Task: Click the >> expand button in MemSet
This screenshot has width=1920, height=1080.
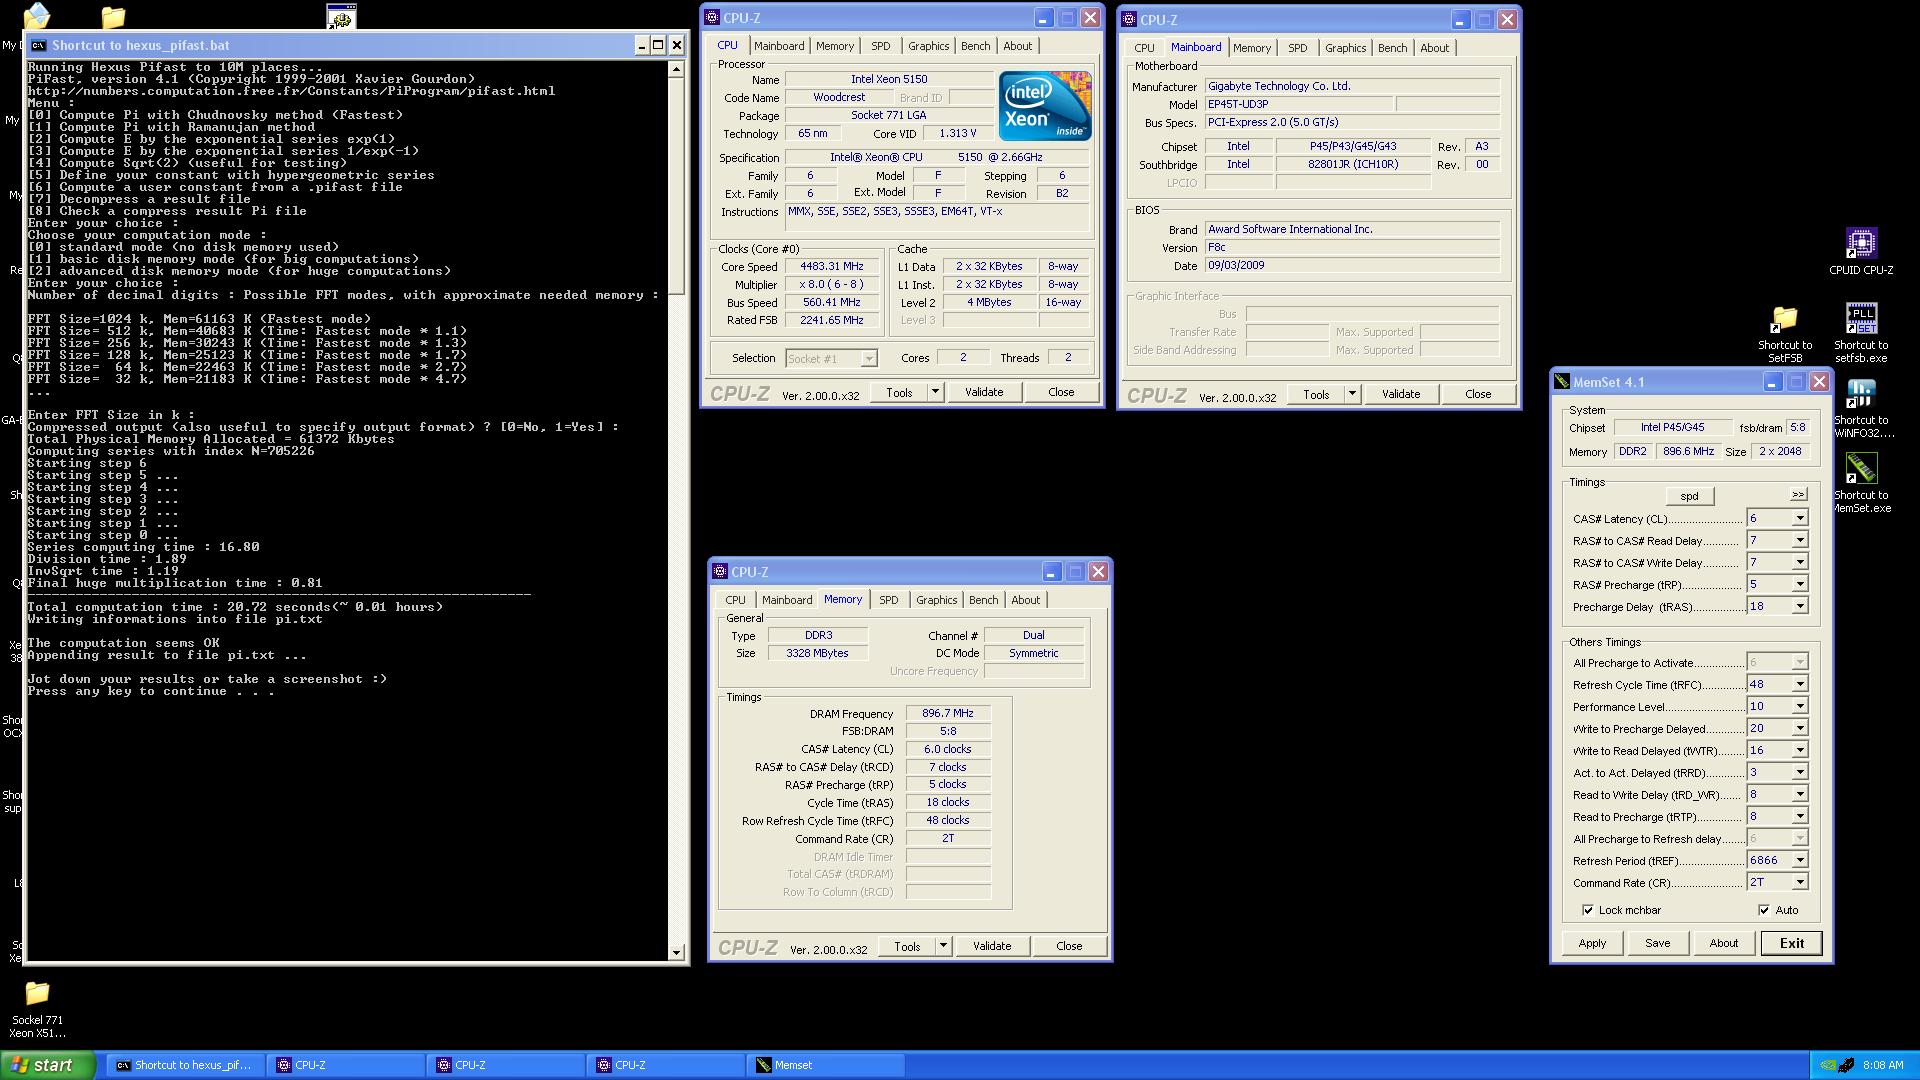Action: point(1798,495)
